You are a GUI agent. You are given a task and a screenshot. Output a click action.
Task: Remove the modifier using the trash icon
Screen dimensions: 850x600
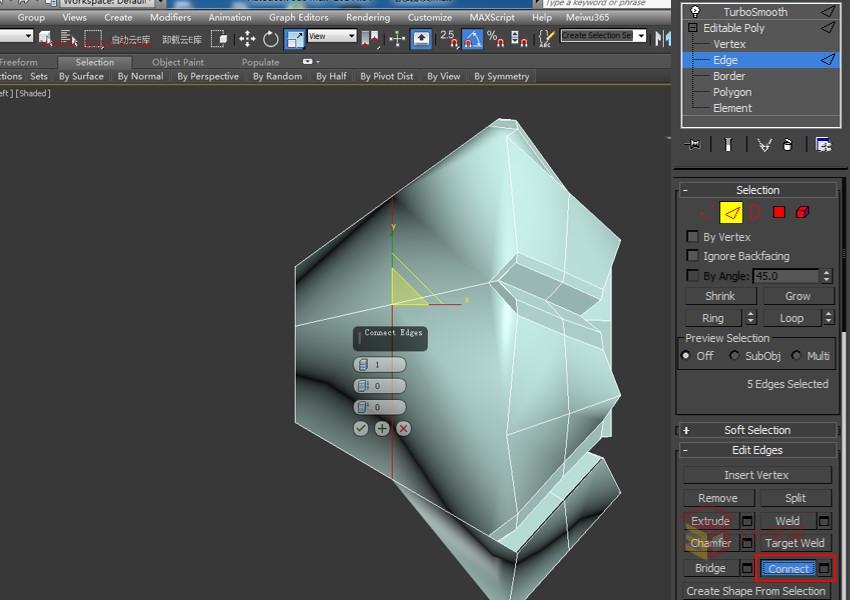[786, 145]
